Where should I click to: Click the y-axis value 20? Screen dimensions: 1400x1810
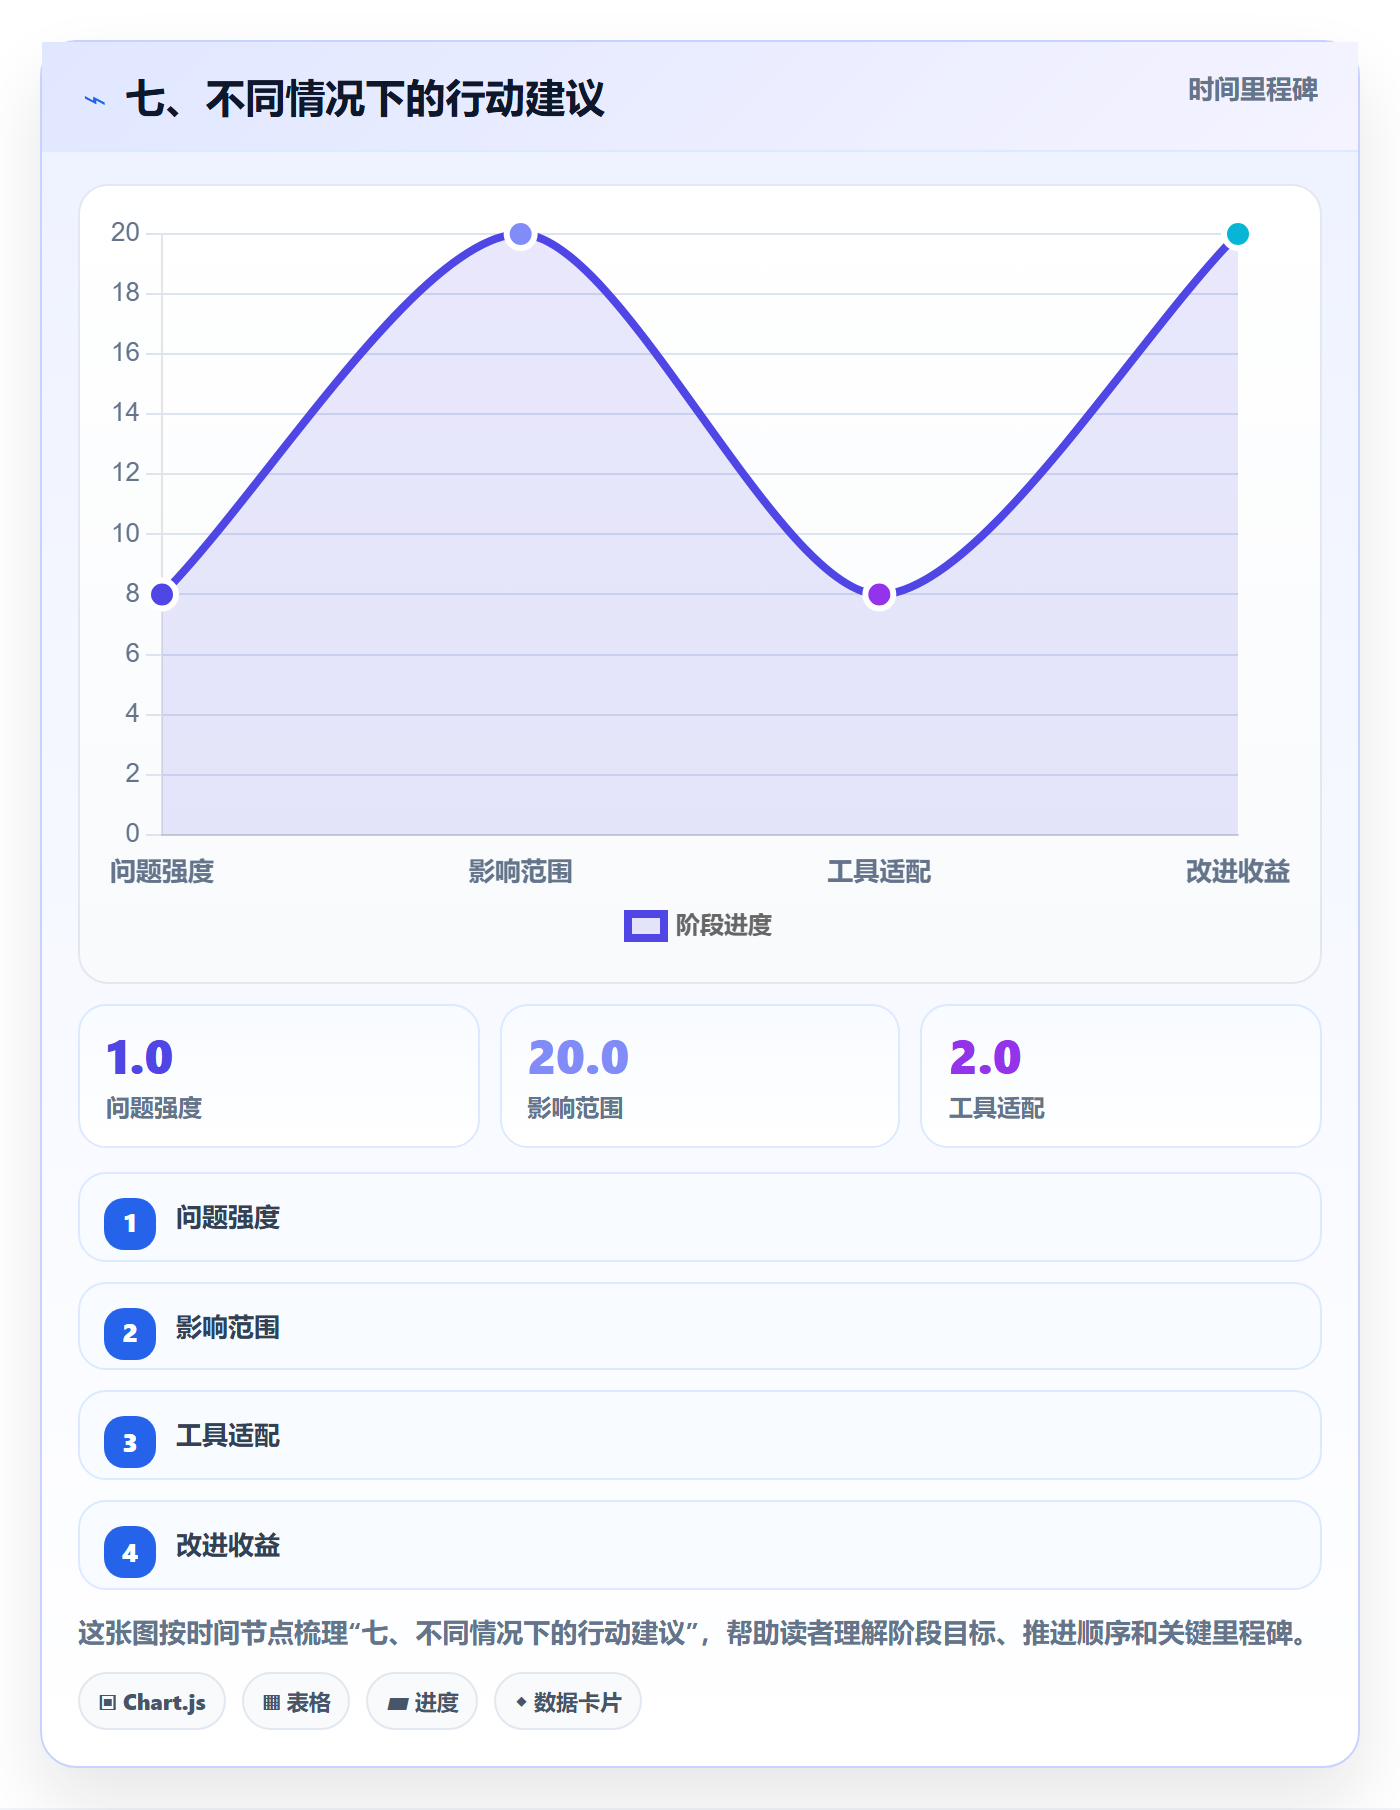point(125,233)
